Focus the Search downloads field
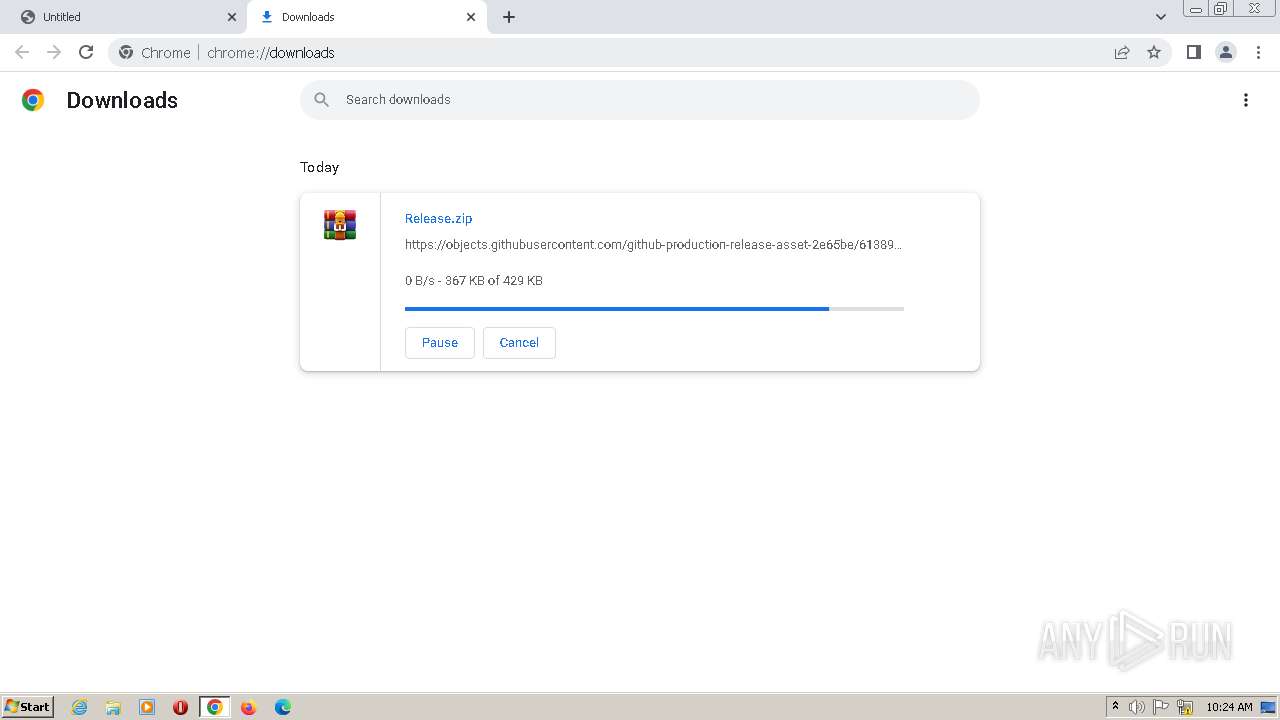 click(640, 100)
